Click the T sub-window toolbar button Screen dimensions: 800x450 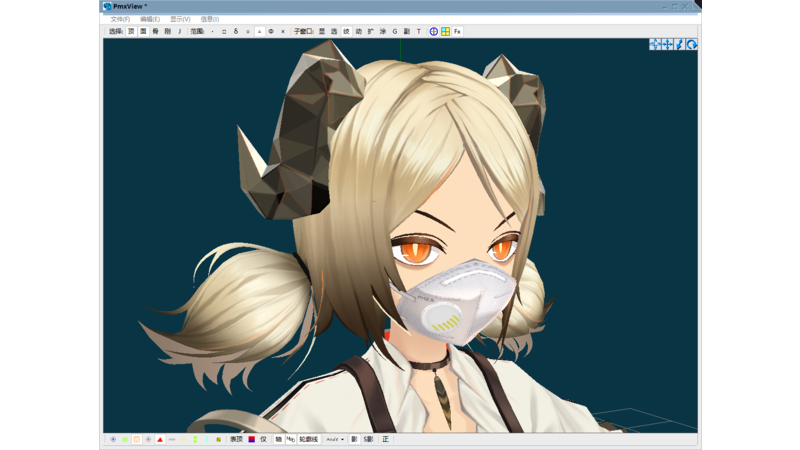419,31
